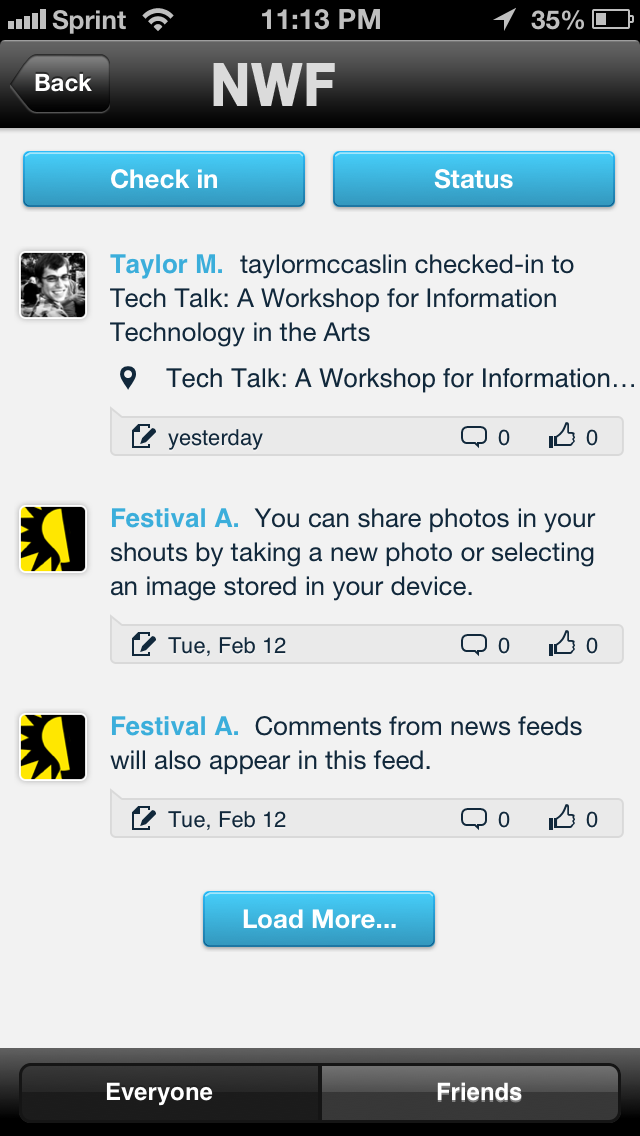Open the Festival A. name link on the photo-sharing post
This screenshot has height=1136, width=640.
(x=175, y=519)
